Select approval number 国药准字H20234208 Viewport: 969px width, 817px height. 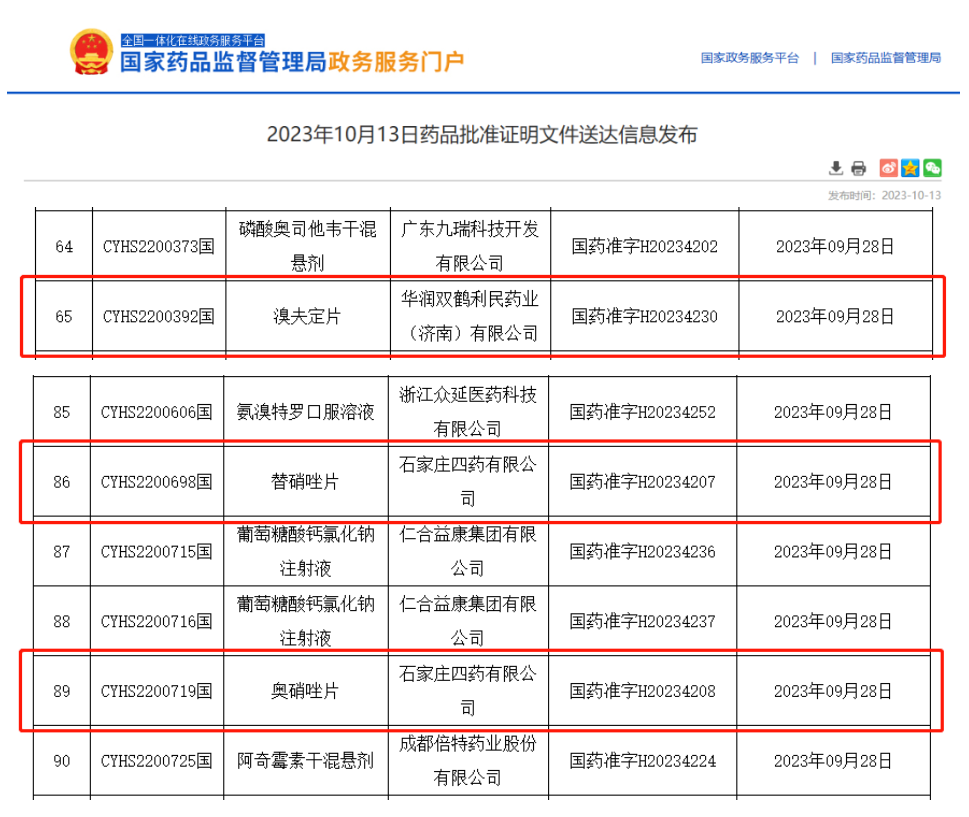click(643, 691)
